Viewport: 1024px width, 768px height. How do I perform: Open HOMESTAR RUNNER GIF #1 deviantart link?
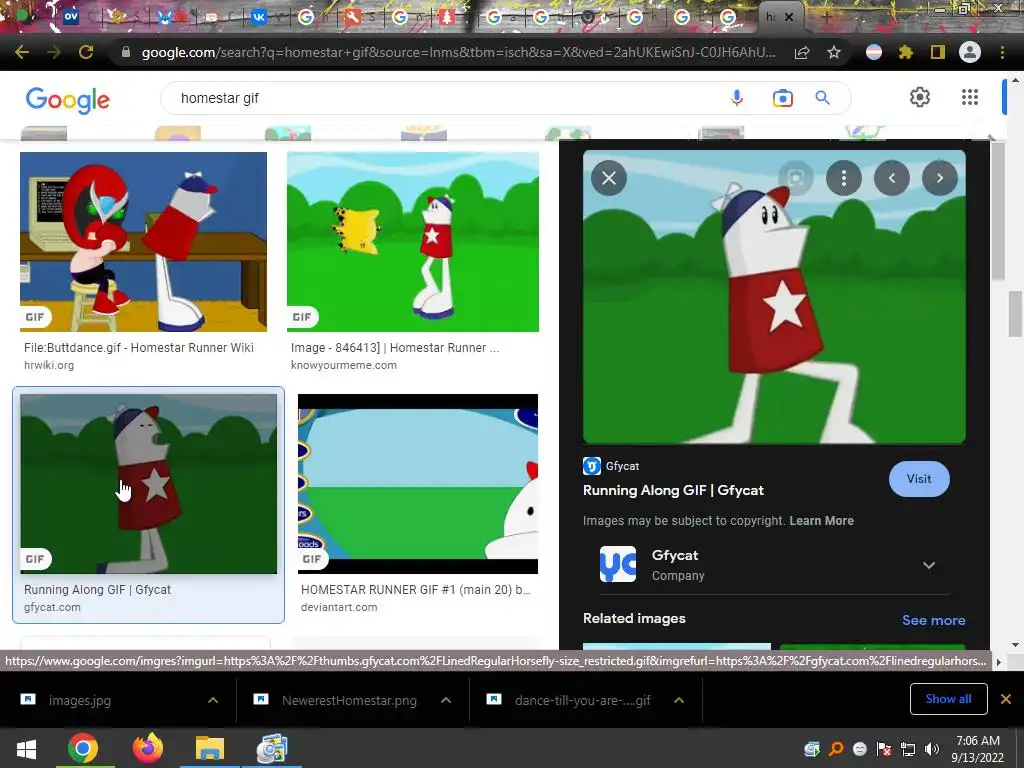tap(415, 589)
